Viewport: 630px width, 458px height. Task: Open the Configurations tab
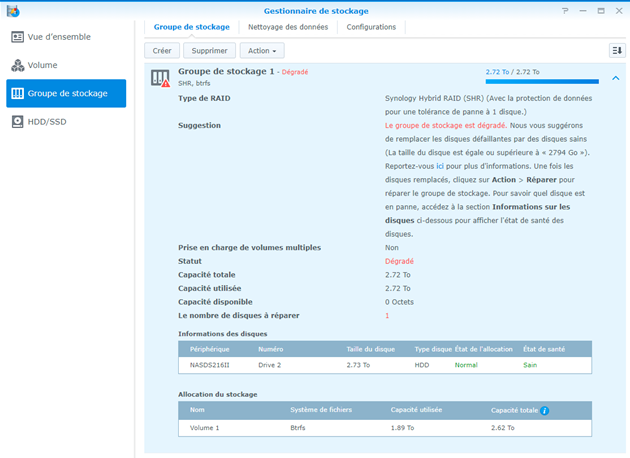coord(371,27)
